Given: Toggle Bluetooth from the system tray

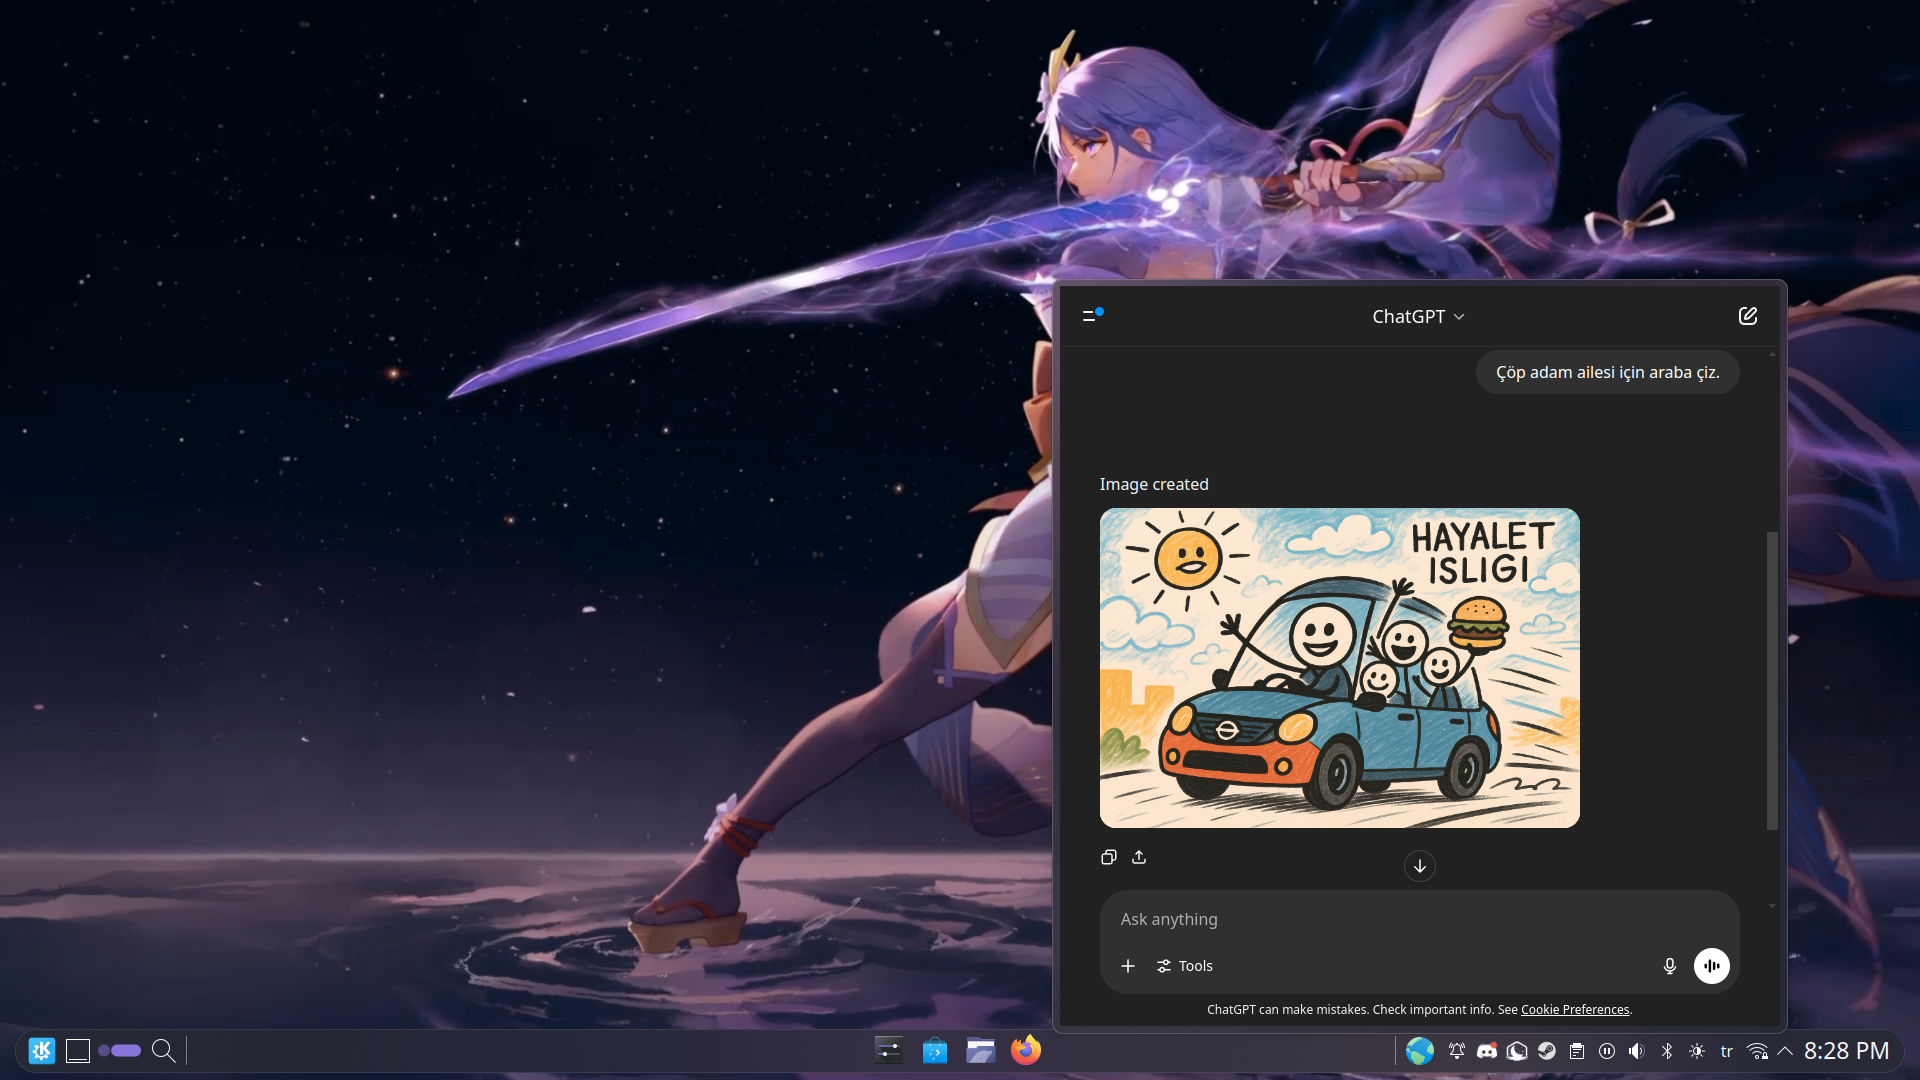Looking at the screenshot, I should (x=1666, y=1051).
